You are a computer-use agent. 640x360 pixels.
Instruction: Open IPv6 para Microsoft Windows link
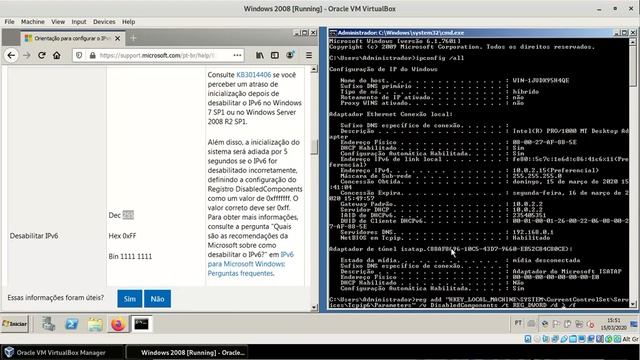251,264
